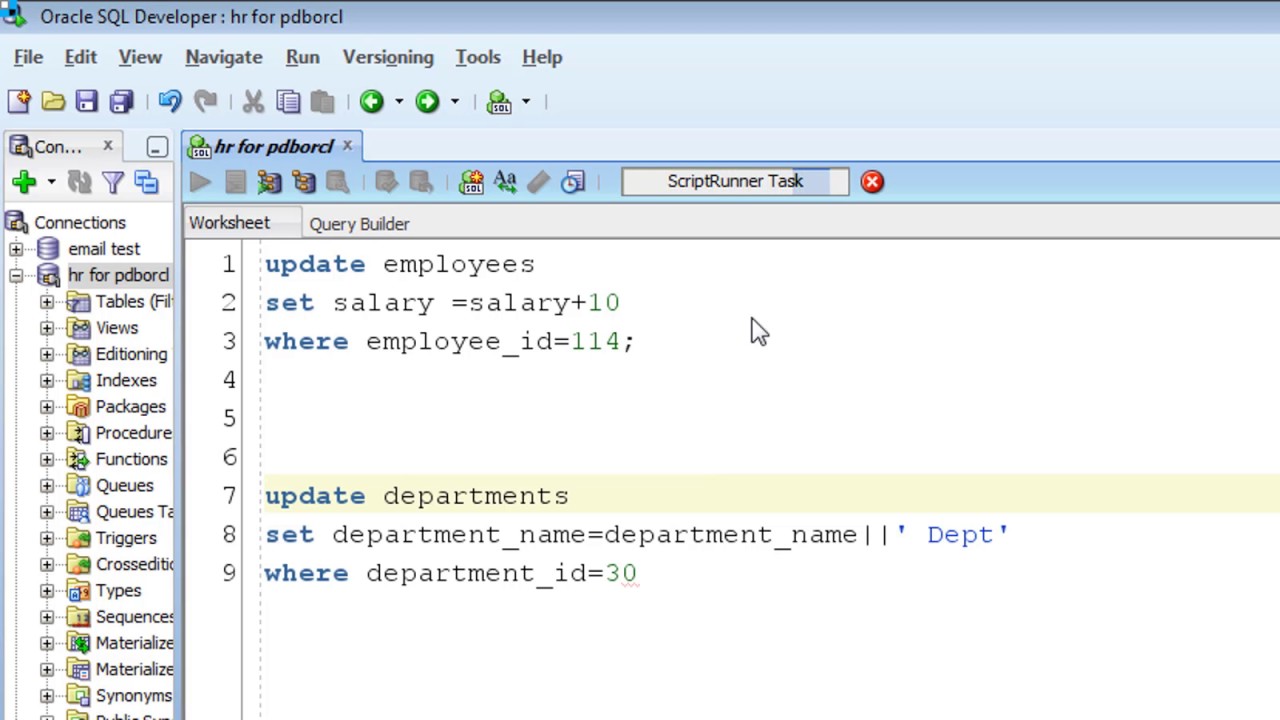
Task: Open the Edit menu
Action: [x=81, y=57]
